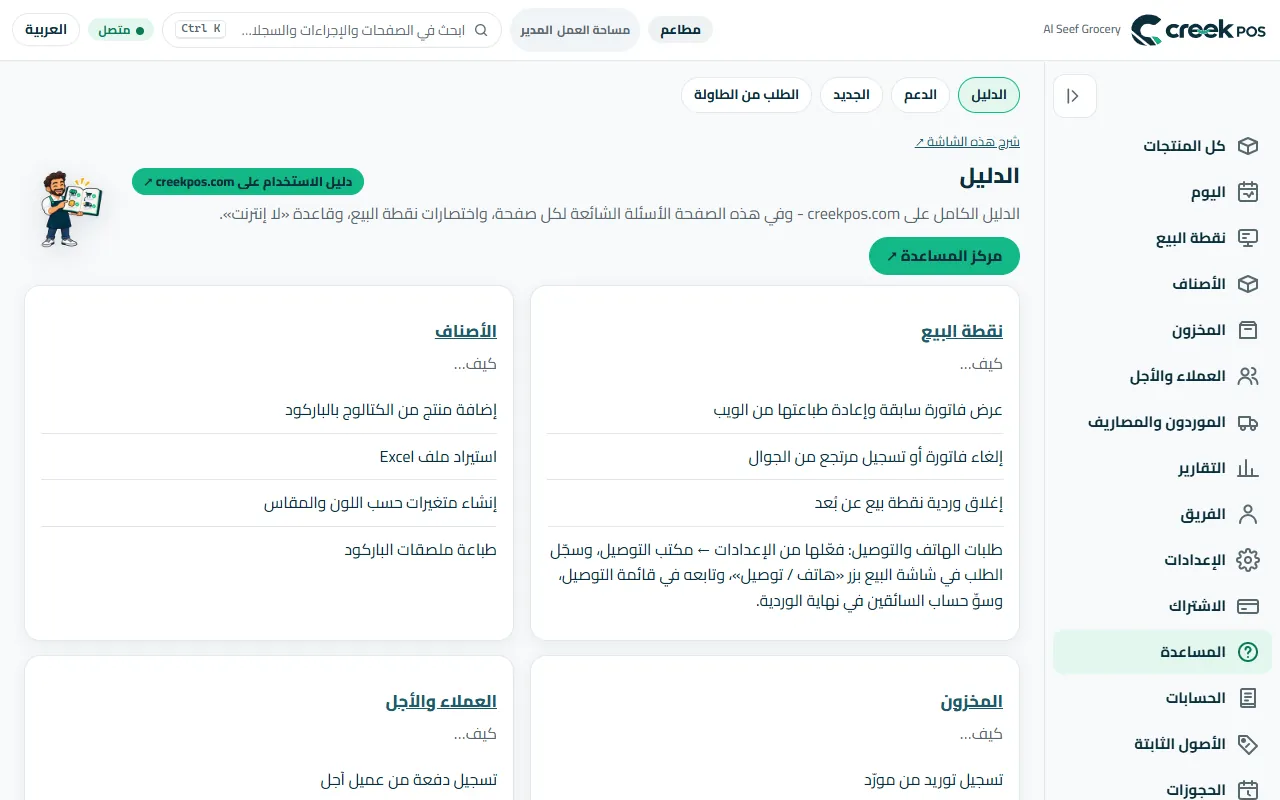Click the العربية language button
The image size is (1280, 800).
tap(46, 30)
